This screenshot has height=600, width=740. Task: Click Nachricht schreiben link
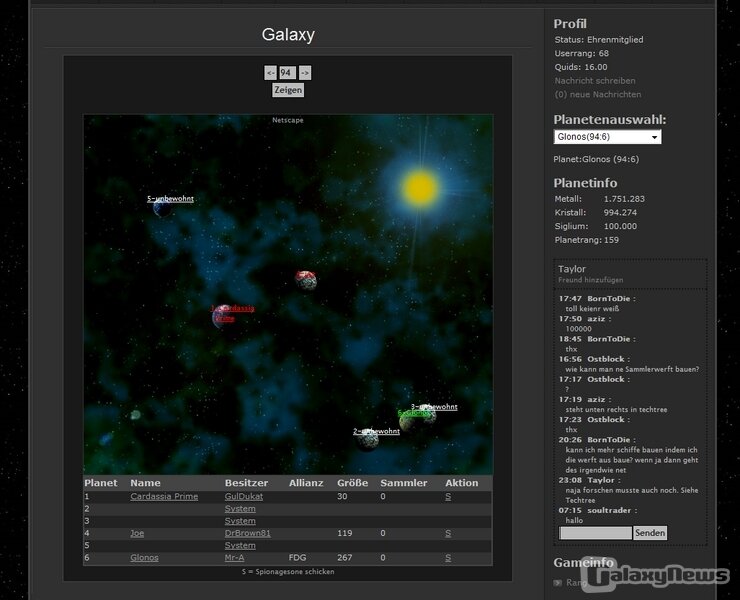click(x=595, y=81)
